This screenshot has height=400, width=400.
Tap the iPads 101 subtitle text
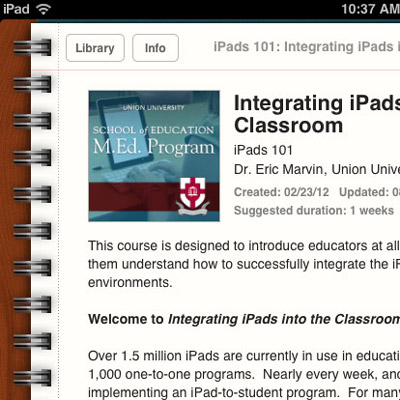pyautogui.click(x=263, y=150)
